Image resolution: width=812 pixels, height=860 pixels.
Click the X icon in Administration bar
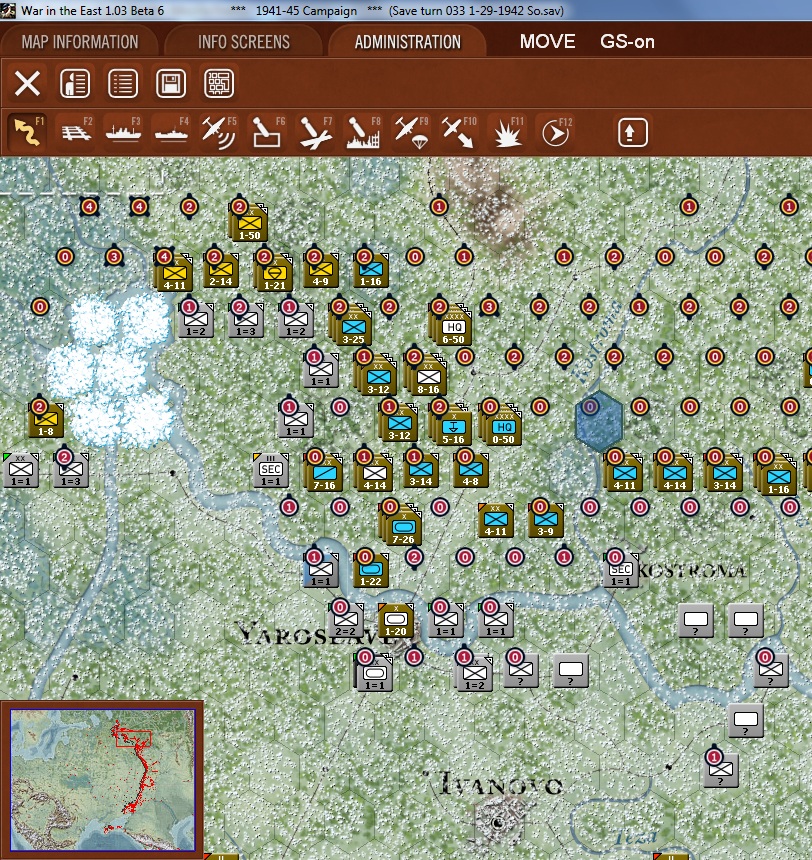(x=27, y=84)
